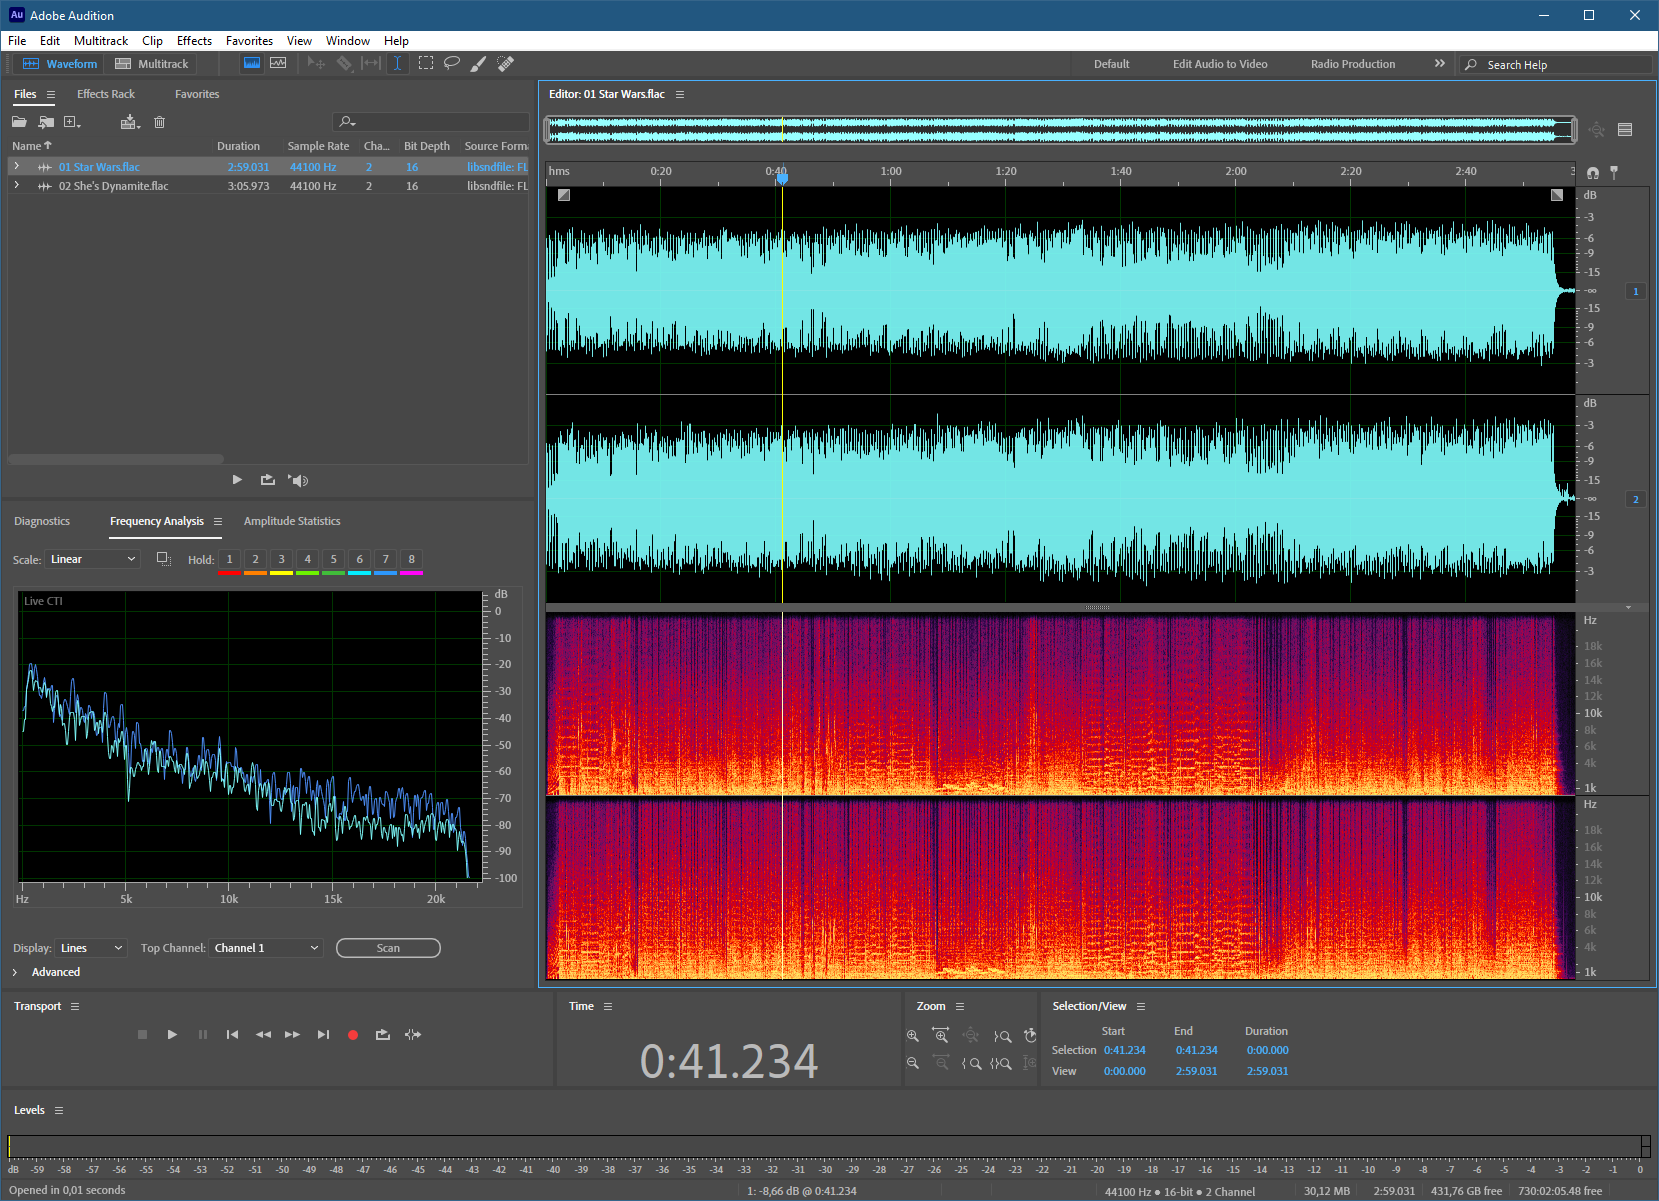Click playhead marker on timeline ruler
The image size is (1659, 1201).
click(x=782, y=177)
